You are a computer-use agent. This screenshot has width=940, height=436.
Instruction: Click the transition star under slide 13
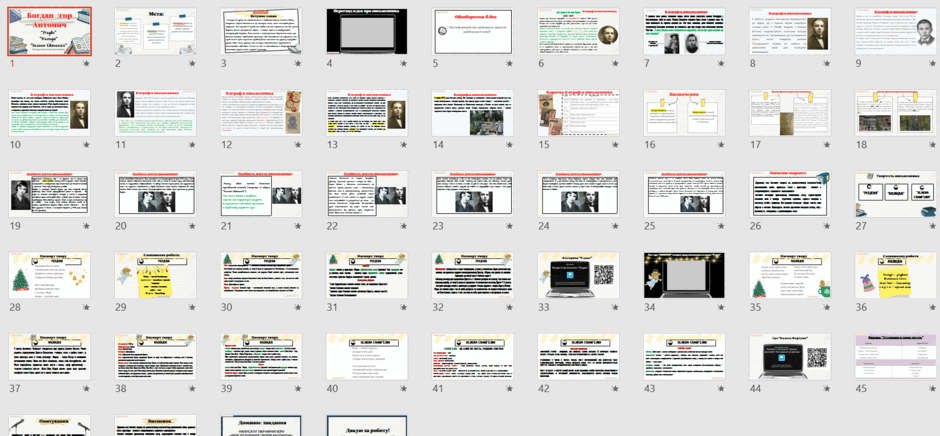[404, 145]
